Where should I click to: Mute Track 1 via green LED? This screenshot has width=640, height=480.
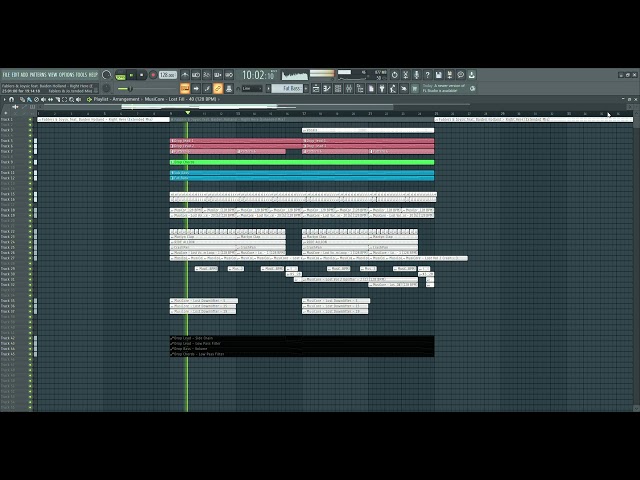pyautogui.click(x=30, y=120)
